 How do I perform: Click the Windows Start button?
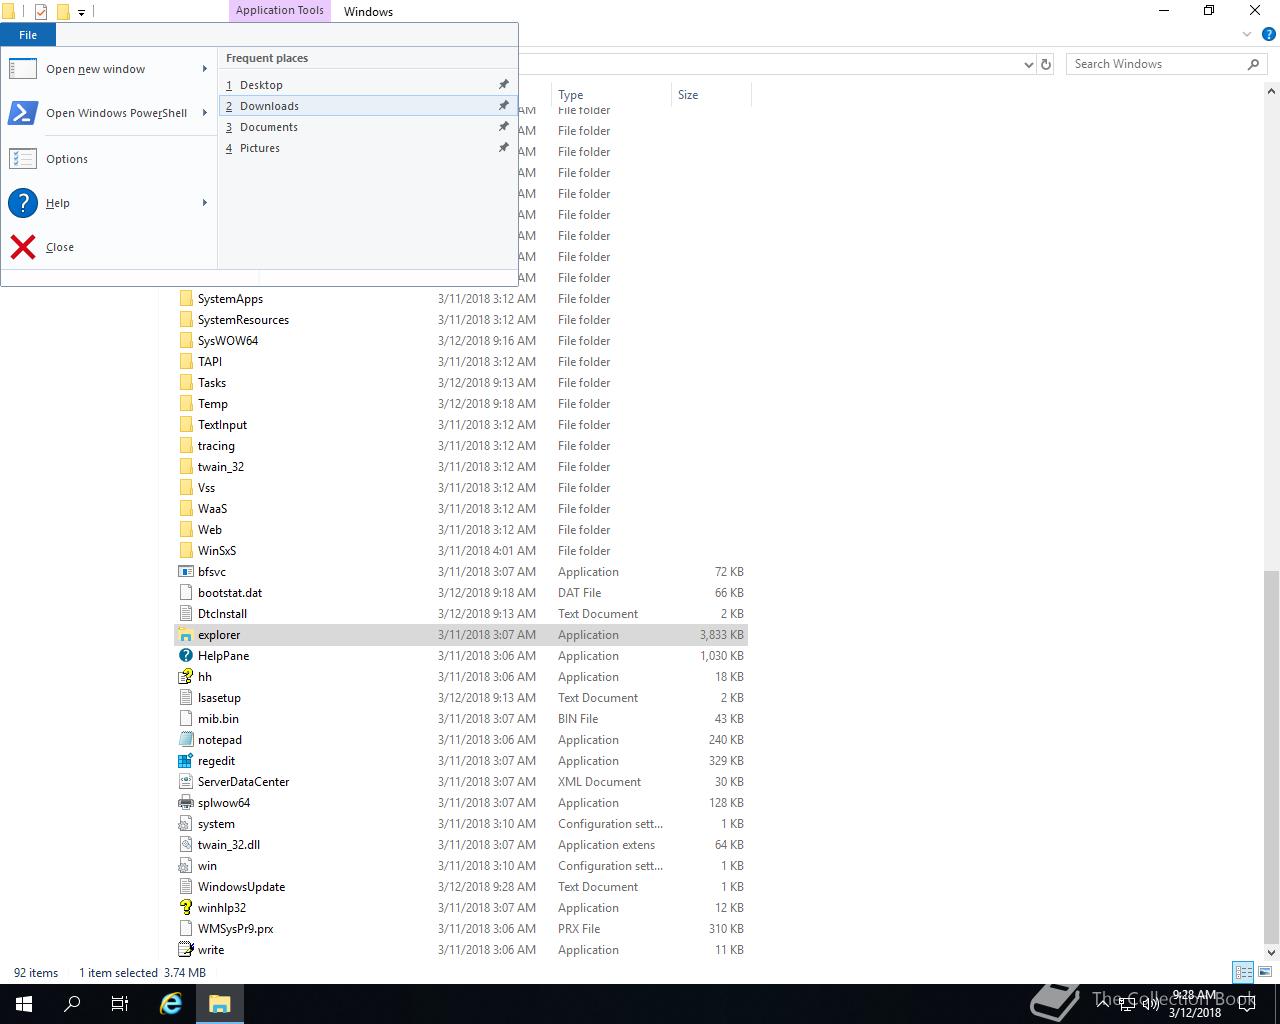coord(24,1004)
